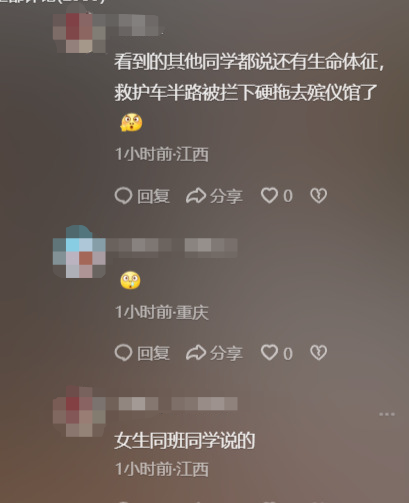
Task: Click the Chongqing commenter's blurred username
Action: [x=172, y=248]
